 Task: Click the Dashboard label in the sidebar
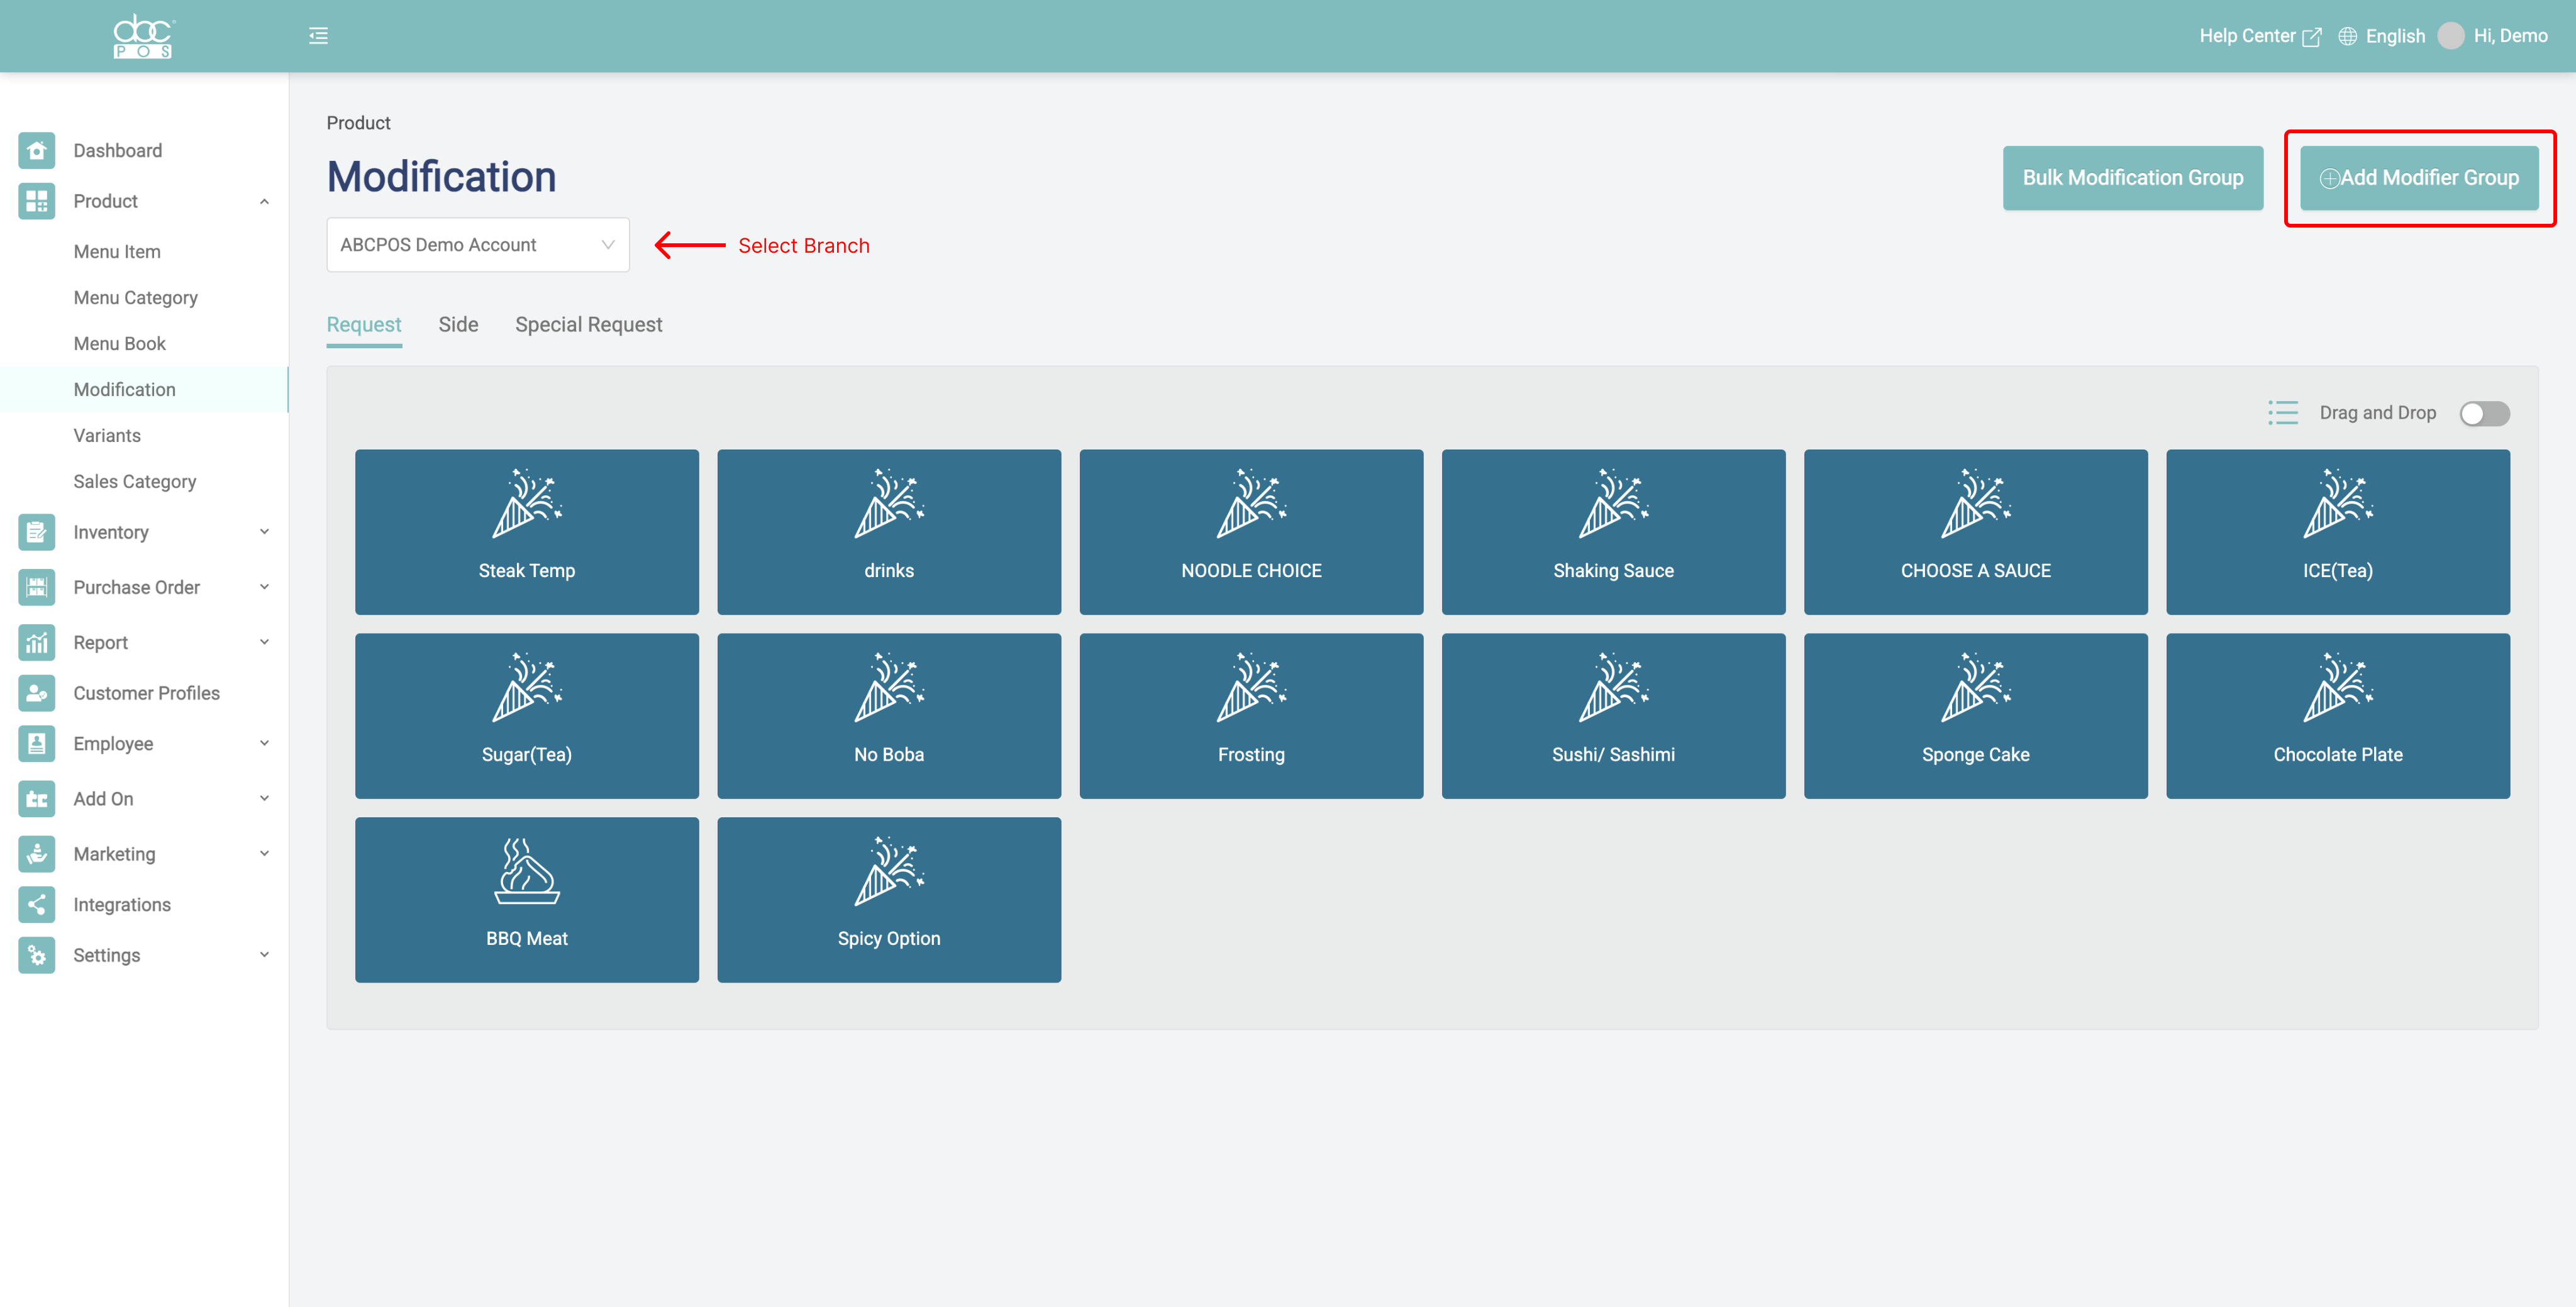(117, 150)
